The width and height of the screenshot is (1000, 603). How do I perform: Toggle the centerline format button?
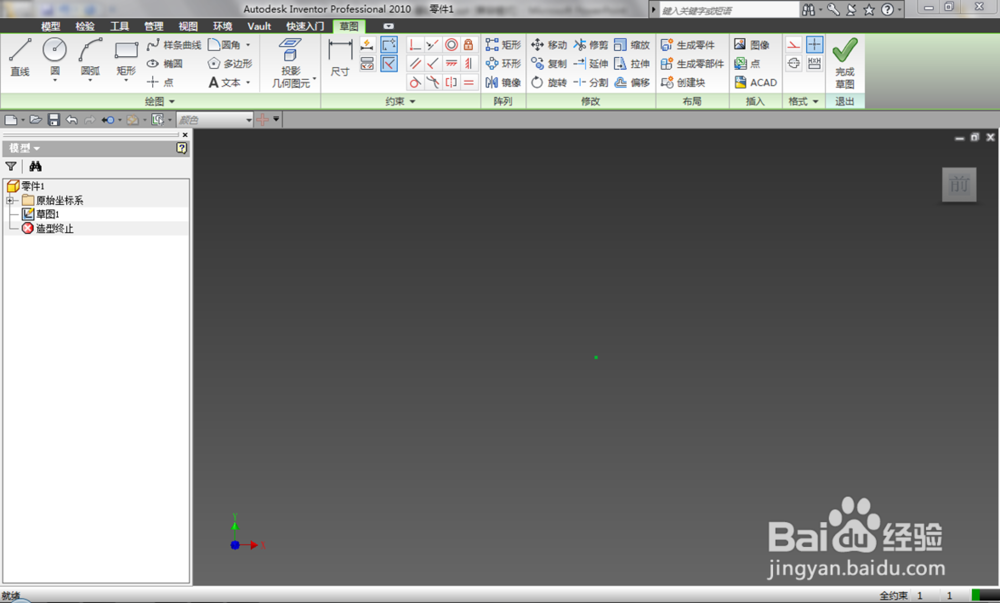point(793,63)
